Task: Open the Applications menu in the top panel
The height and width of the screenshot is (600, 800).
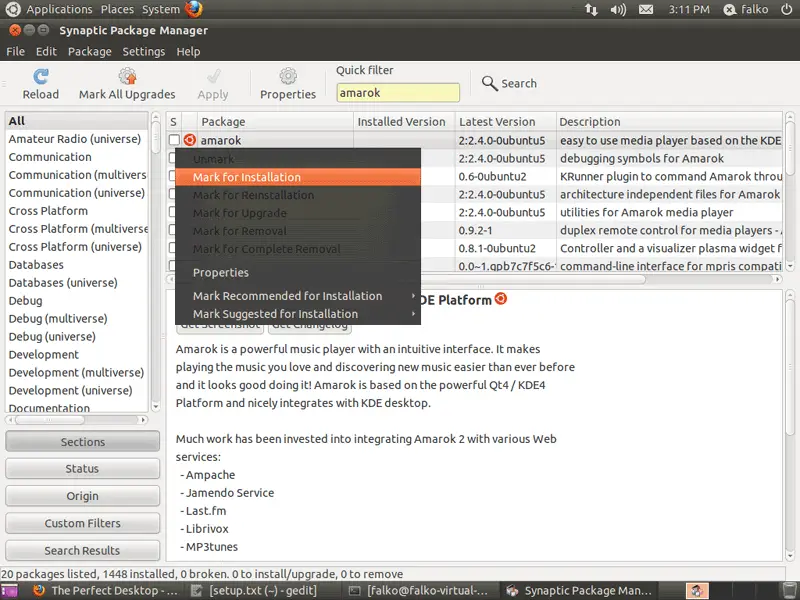Action: coord(59,9)
